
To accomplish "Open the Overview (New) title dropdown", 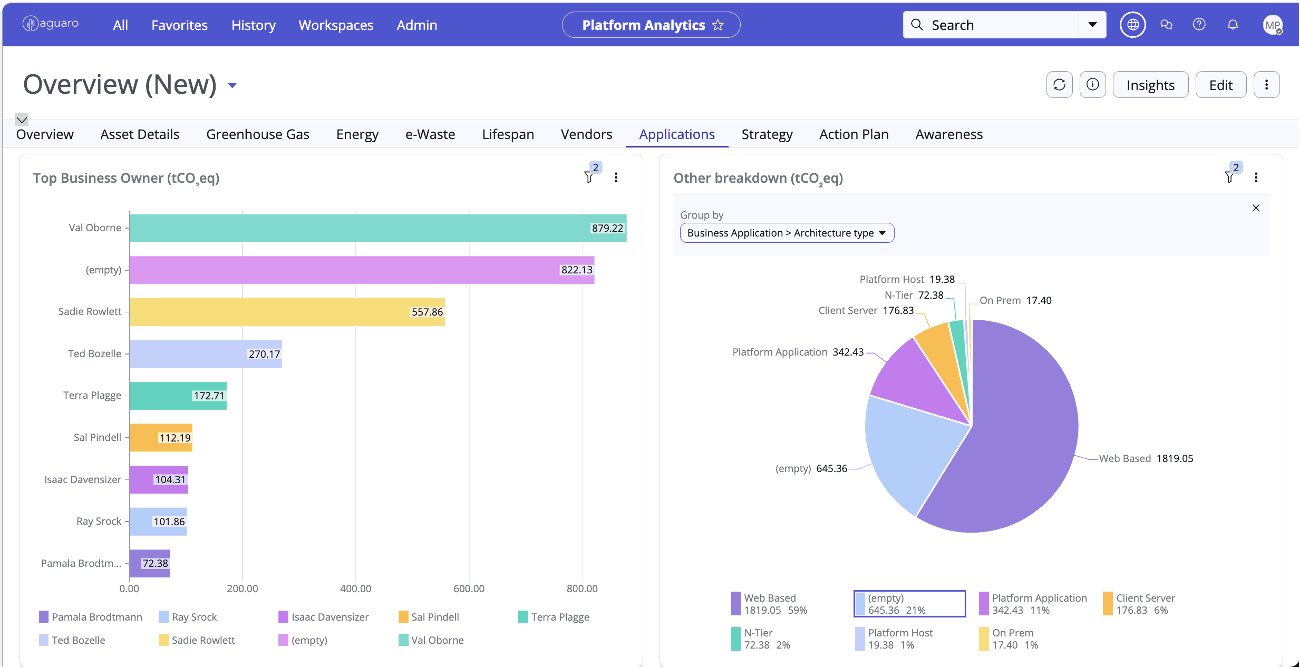I will (232, 85).
